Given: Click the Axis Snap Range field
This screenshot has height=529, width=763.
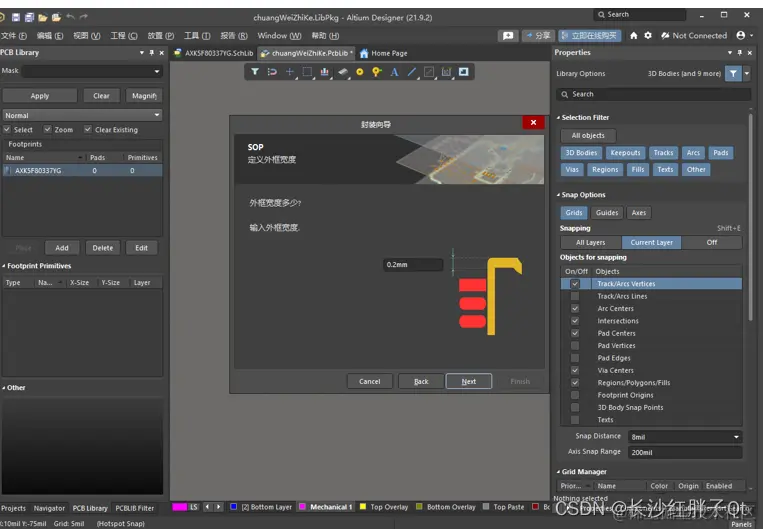Looking at the screenshot, I should click(685, 453).
